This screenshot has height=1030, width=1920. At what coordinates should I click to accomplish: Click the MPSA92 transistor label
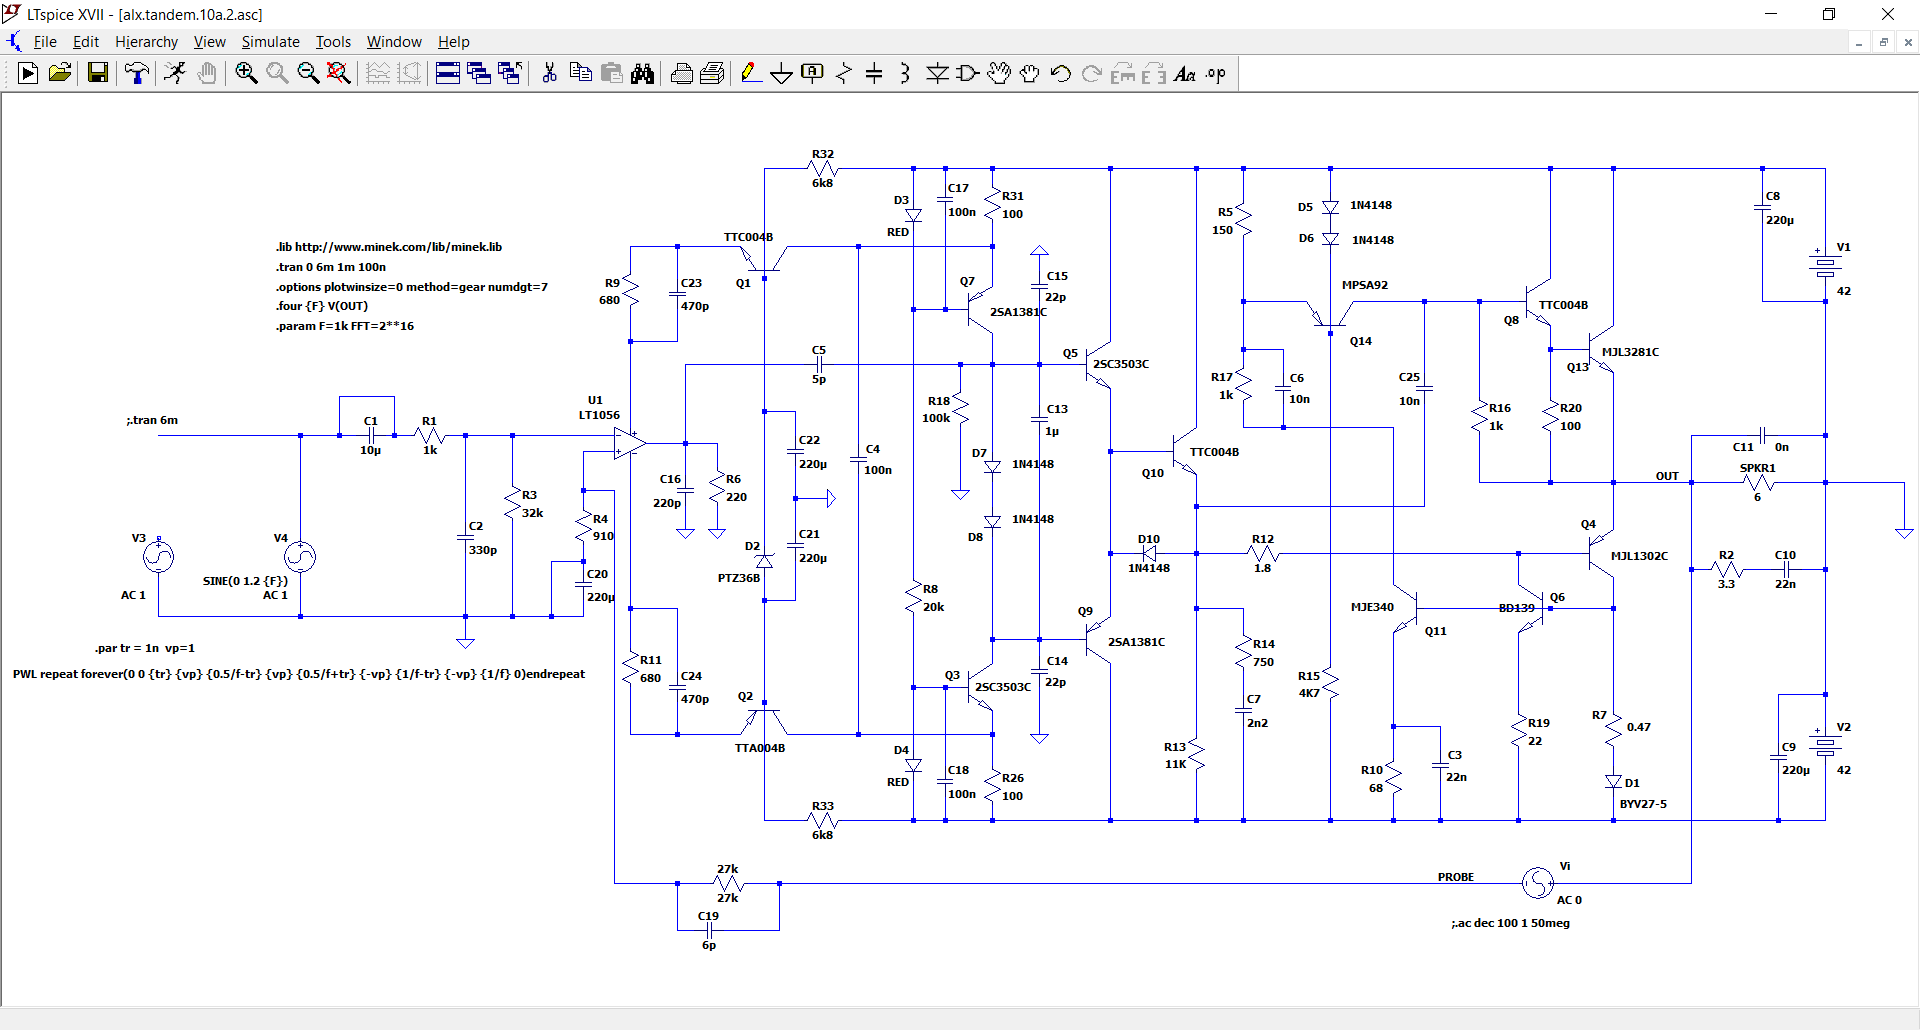tap(1365, 285)
